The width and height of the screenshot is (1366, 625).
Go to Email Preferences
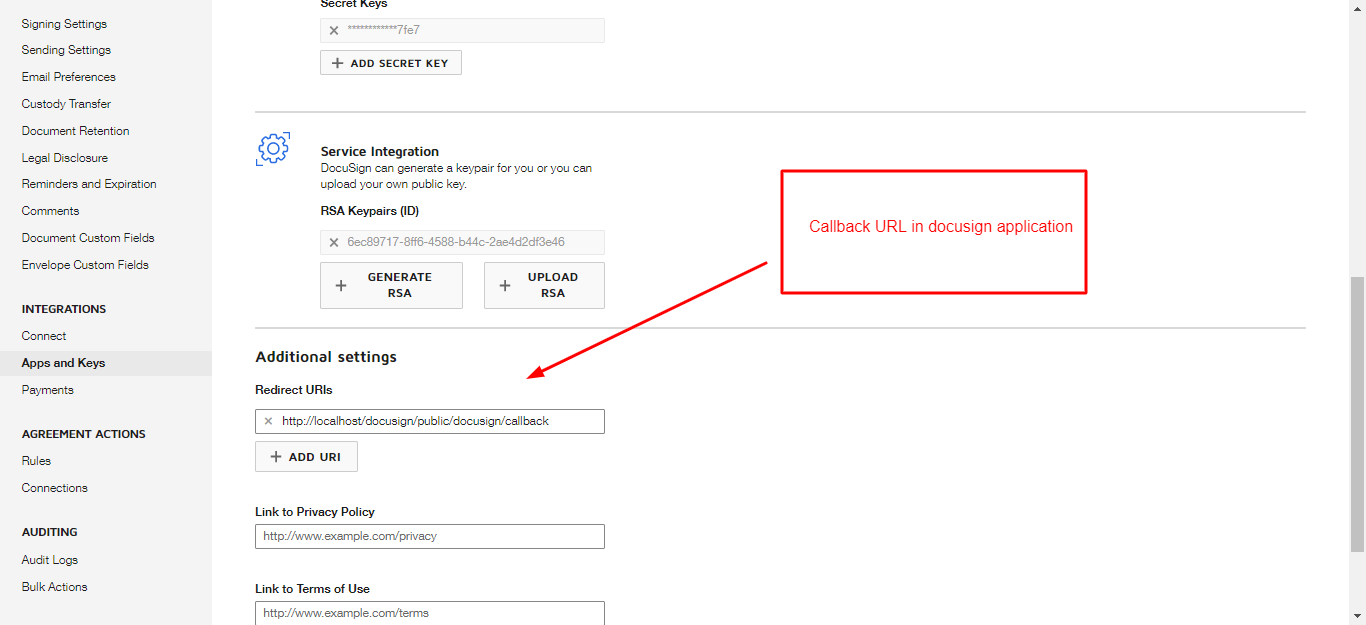pyautogui.click(x=69, y=77)
